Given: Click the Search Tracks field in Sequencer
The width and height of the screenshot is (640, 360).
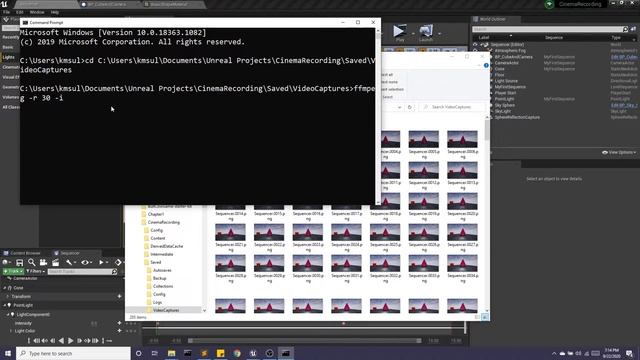Looking at the screenshot, I should [x=82, y=271].
